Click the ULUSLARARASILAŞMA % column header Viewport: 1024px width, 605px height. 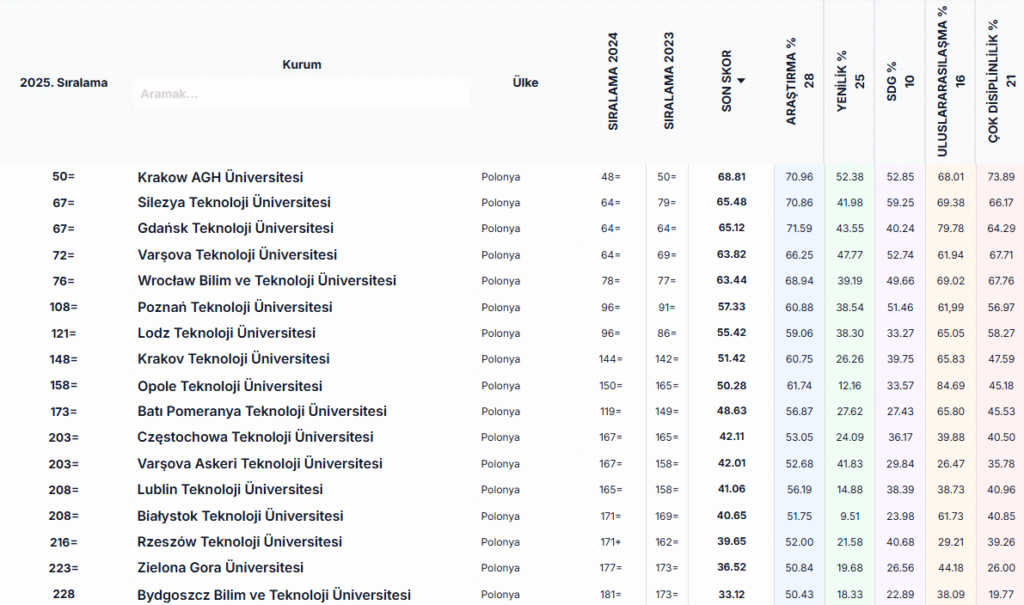[950, 82]
